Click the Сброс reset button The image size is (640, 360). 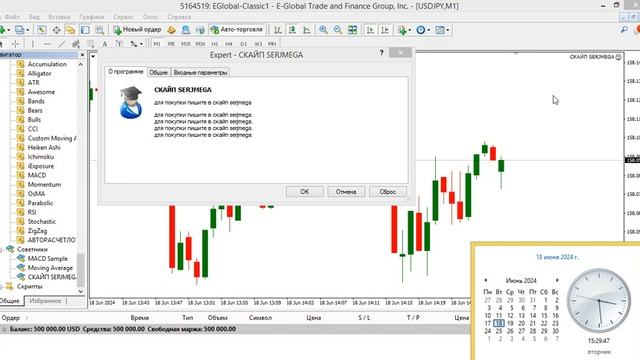click(387, 191)
